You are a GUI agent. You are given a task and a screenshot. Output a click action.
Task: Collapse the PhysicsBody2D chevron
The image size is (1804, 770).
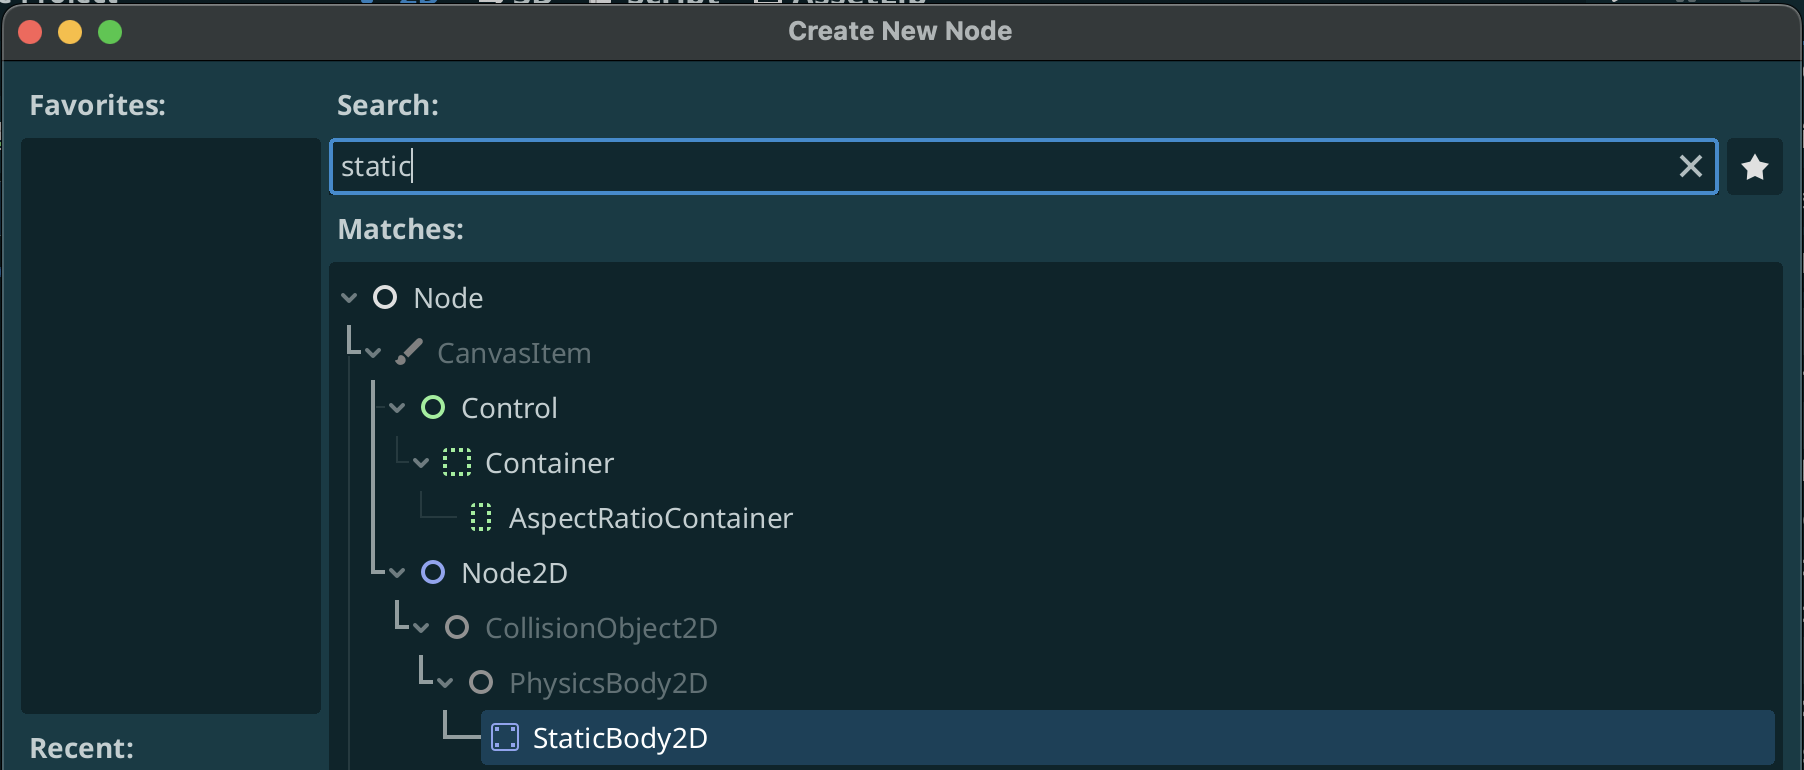pyautogui.click(x=445, y=683)
